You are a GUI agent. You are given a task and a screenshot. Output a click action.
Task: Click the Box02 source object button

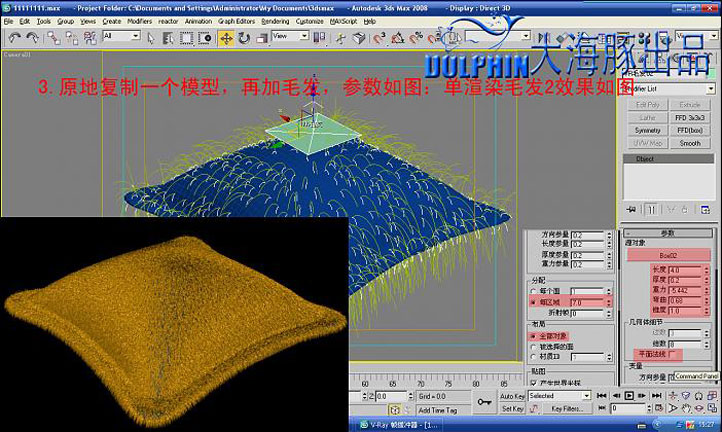point(668,255)
